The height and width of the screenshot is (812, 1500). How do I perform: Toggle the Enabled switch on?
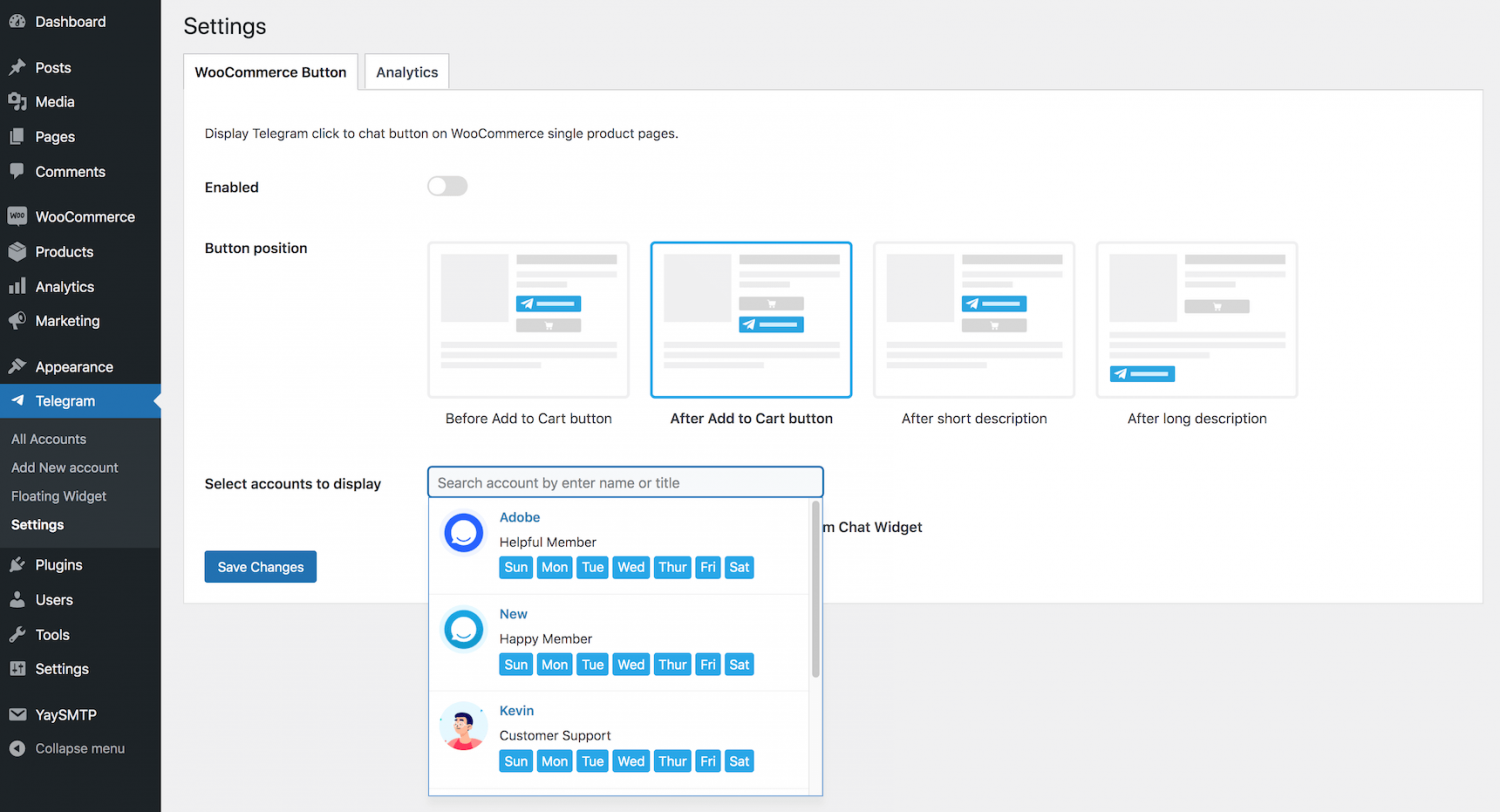click(x=447, y=187)
